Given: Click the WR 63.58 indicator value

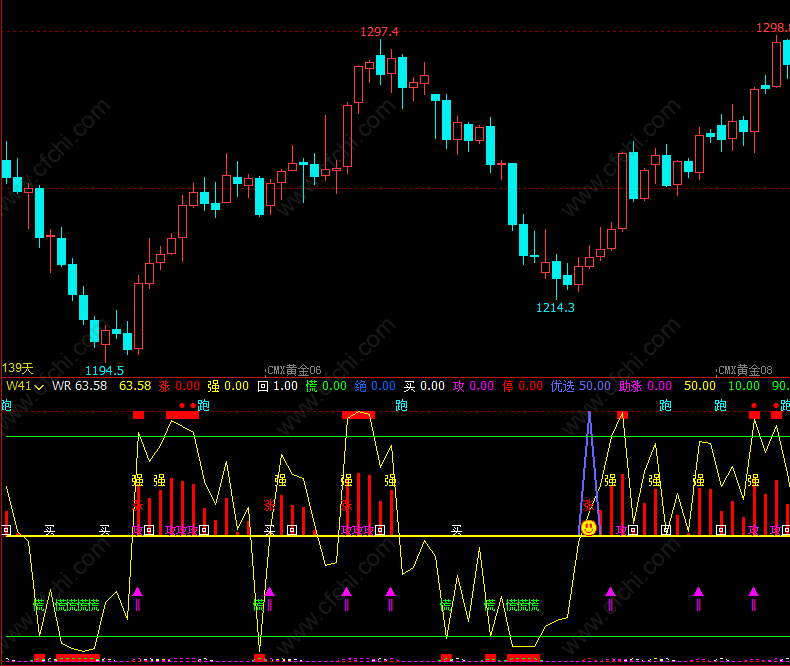Looking at the screenshot, I should pyautogui.click(x=80, y=386).
